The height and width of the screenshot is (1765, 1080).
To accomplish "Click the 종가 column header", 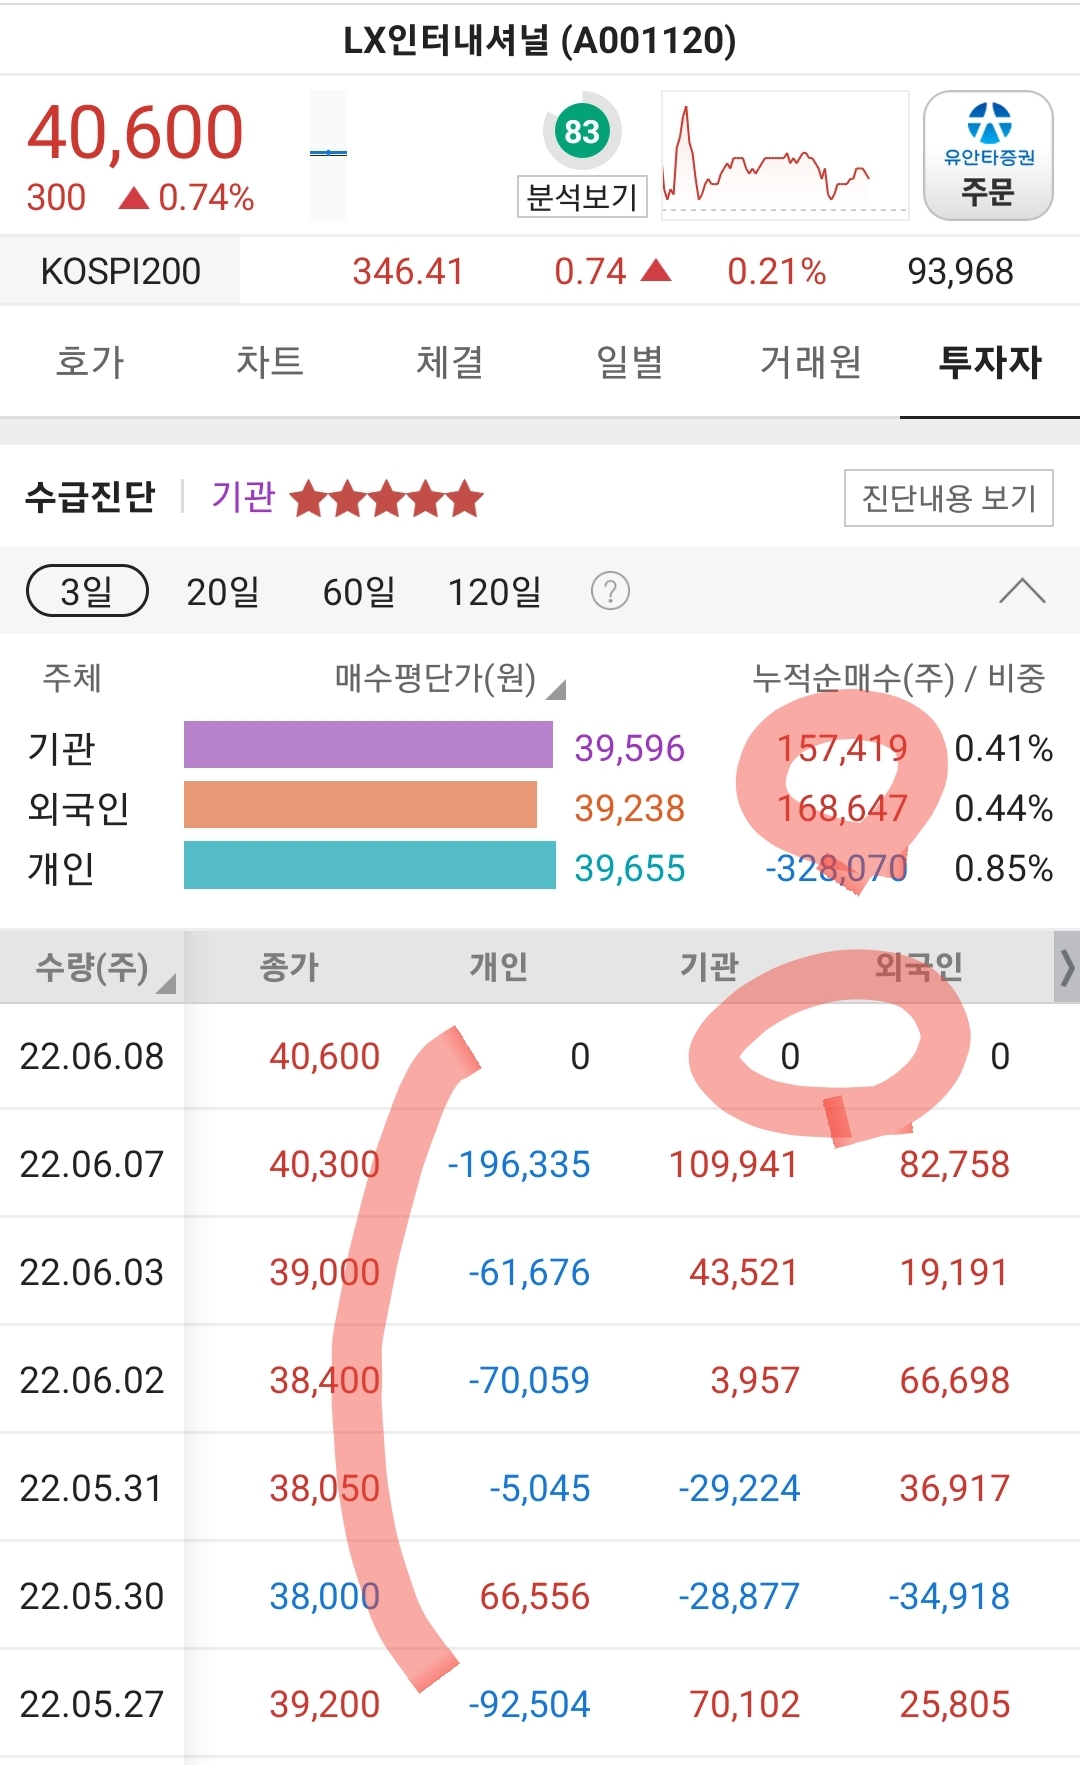I will coord(289,967).
